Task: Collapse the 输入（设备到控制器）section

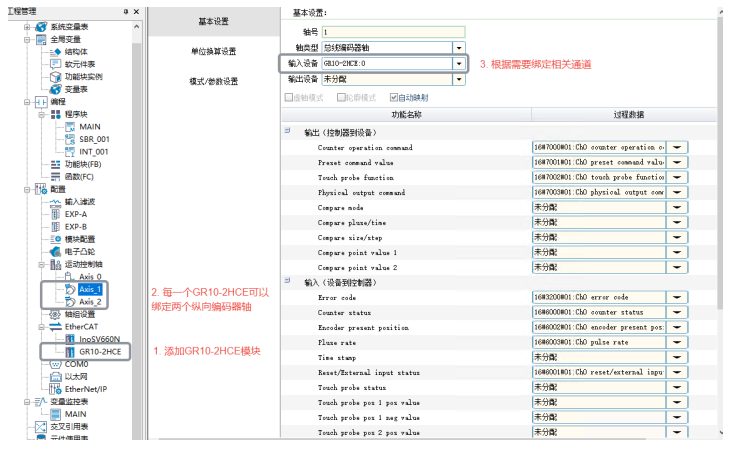Action: (x=287, y=281)
